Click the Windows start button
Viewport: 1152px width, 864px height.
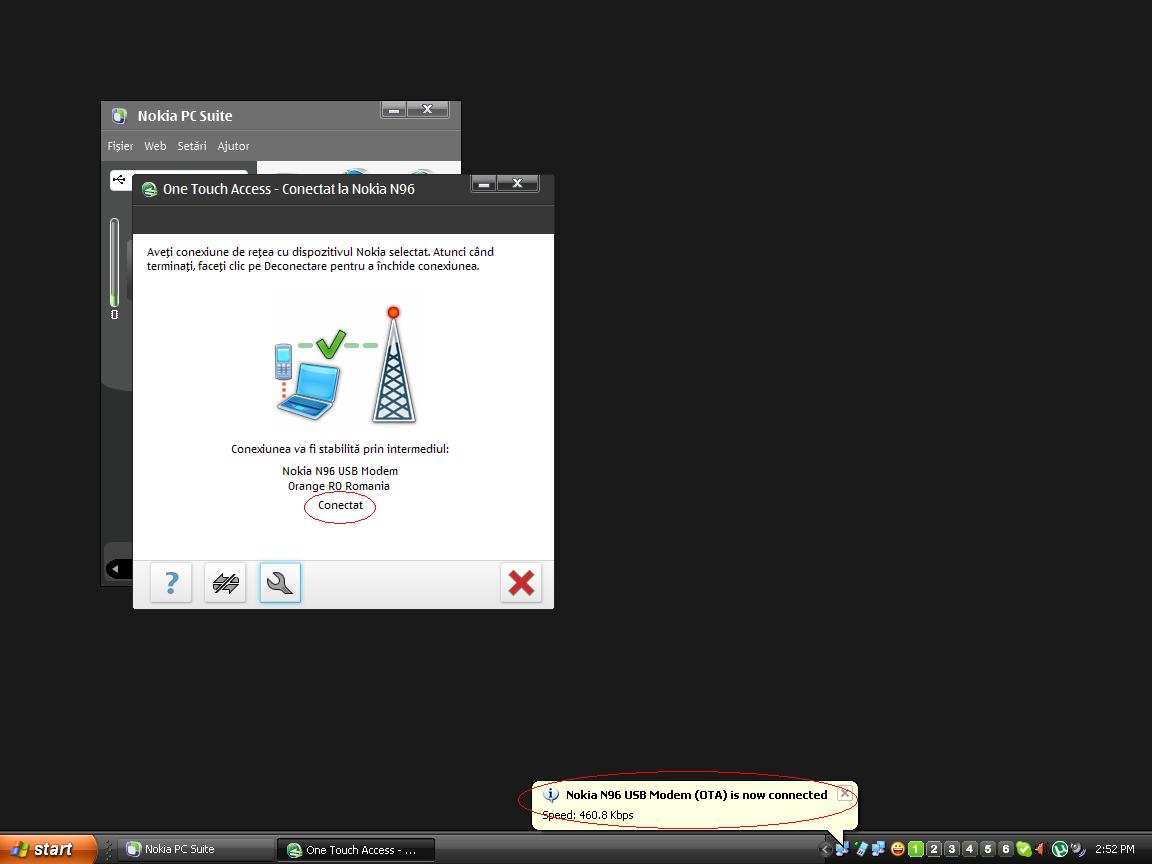(x=48, y=849)
